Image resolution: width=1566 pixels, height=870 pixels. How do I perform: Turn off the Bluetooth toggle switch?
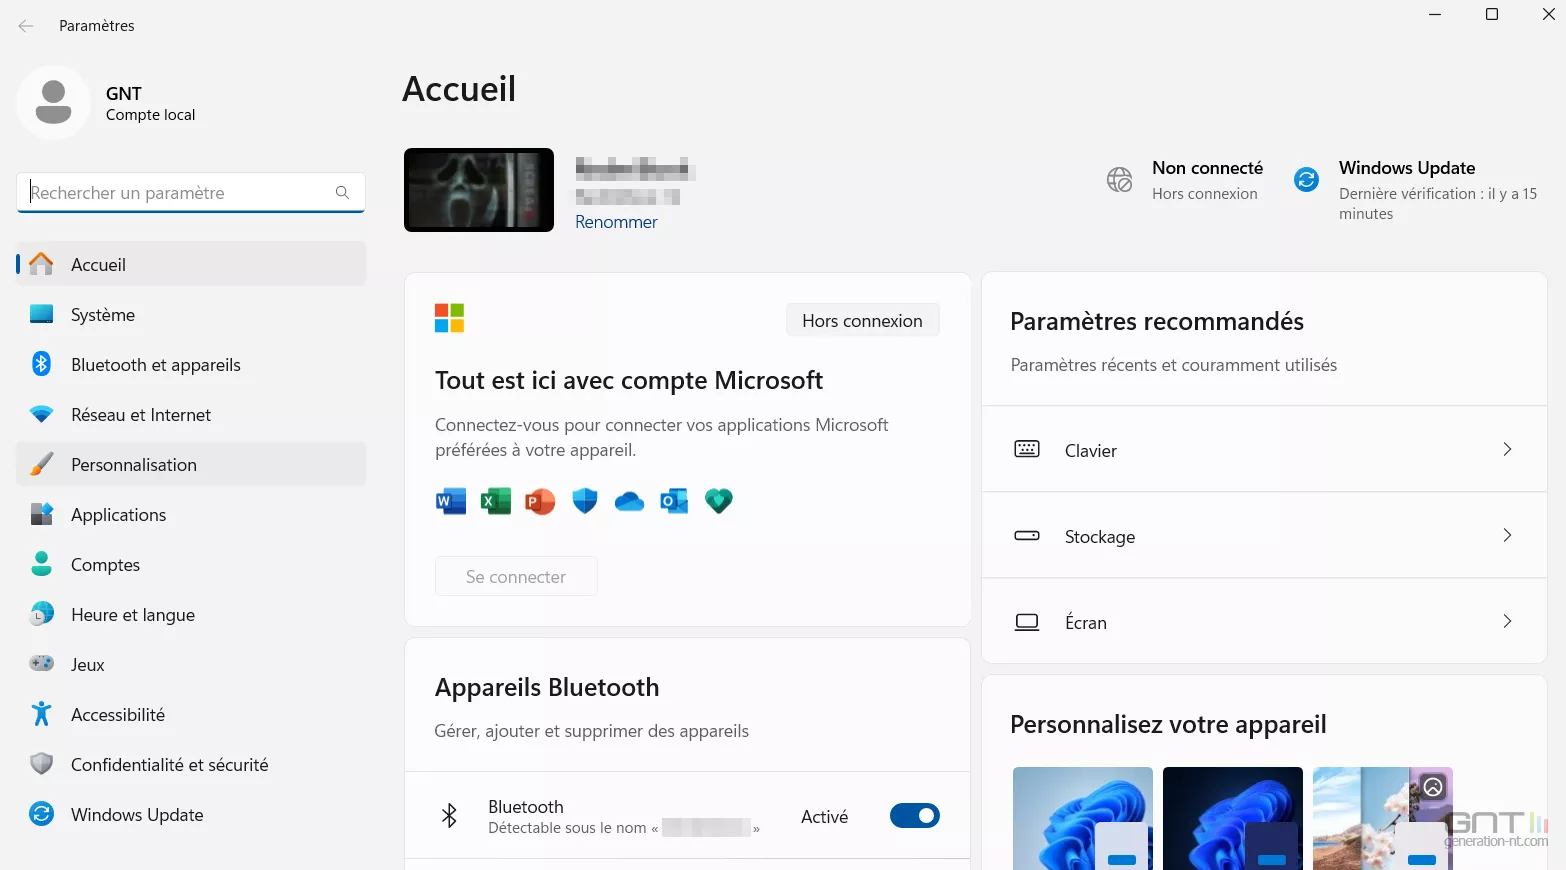pos(915,816)
